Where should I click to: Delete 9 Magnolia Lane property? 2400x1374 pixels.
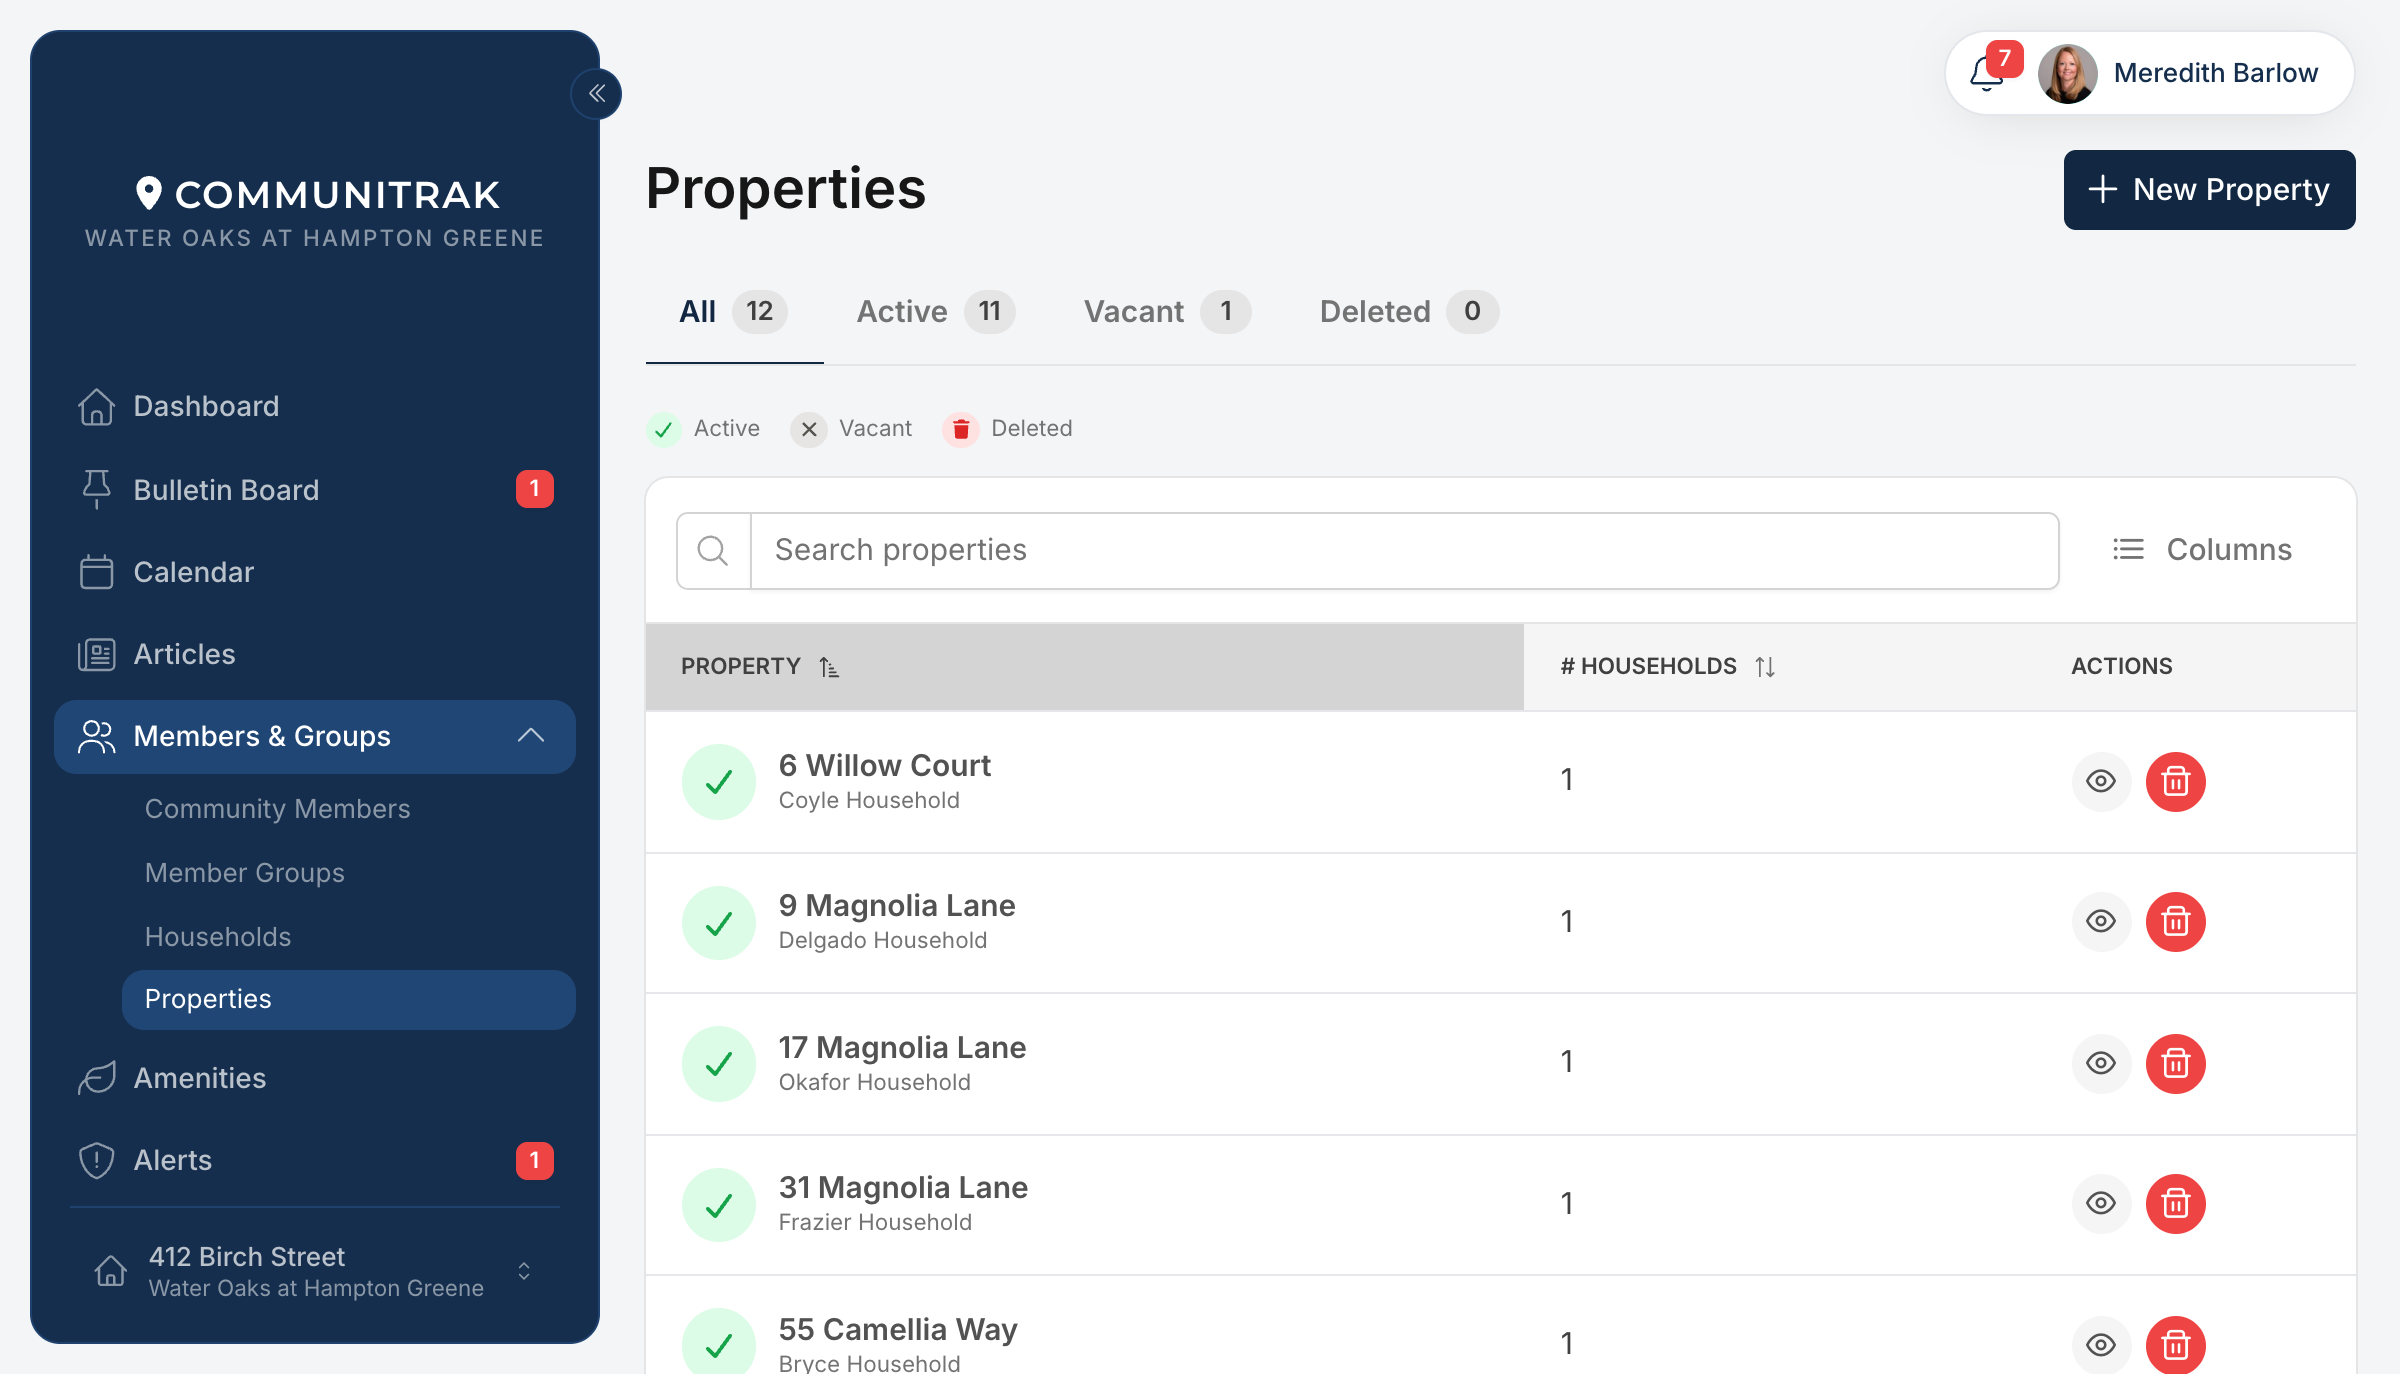(2176, 921)
